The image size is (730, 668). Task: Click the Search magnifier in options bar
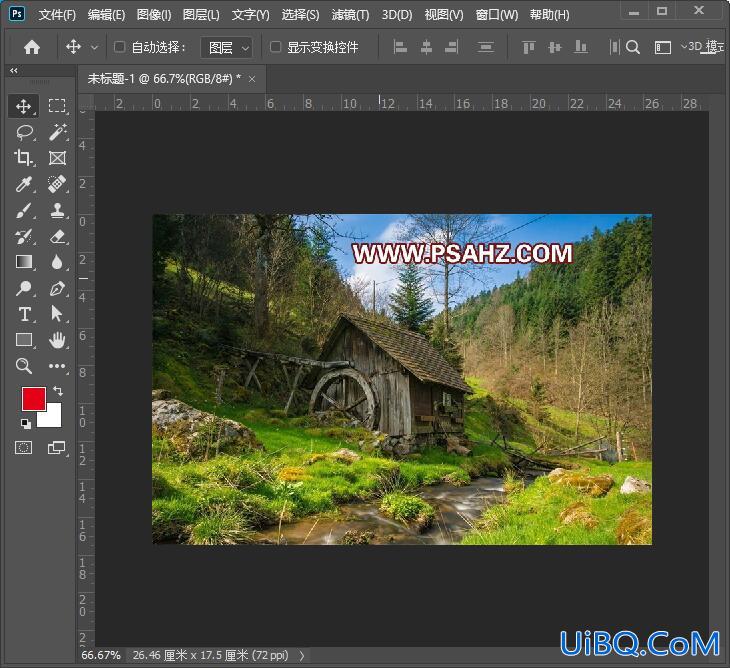tap(633, 47)
